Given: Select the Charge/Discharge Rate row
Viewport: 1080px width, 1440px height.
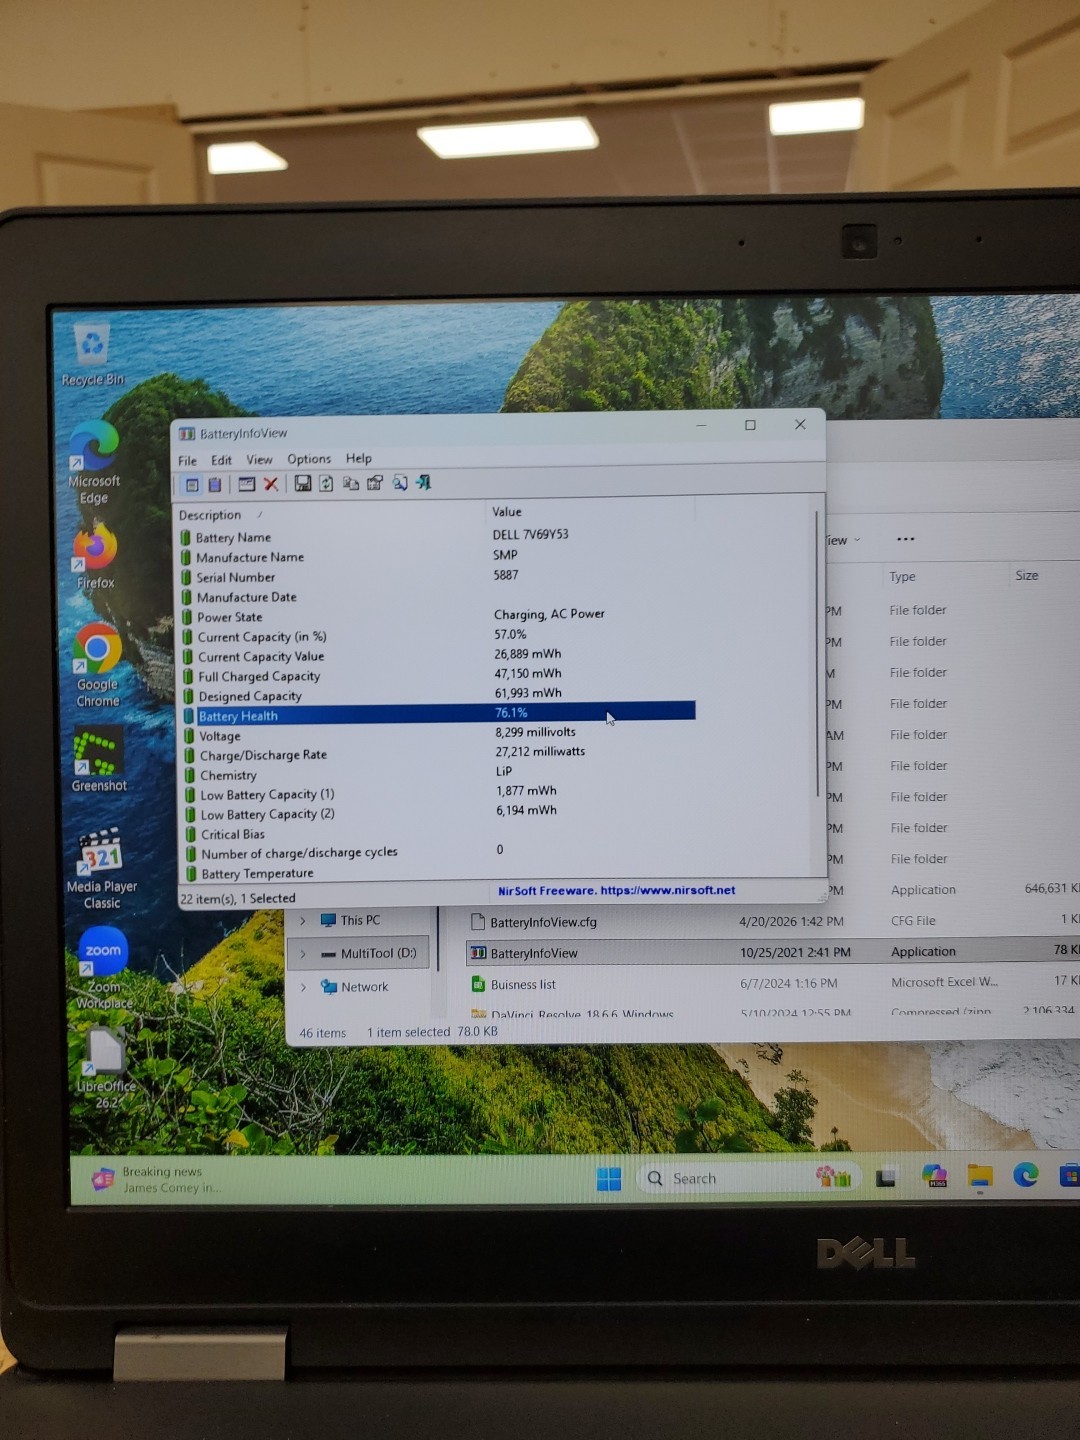Looking at the screenshot, I should tap(438, 754).
